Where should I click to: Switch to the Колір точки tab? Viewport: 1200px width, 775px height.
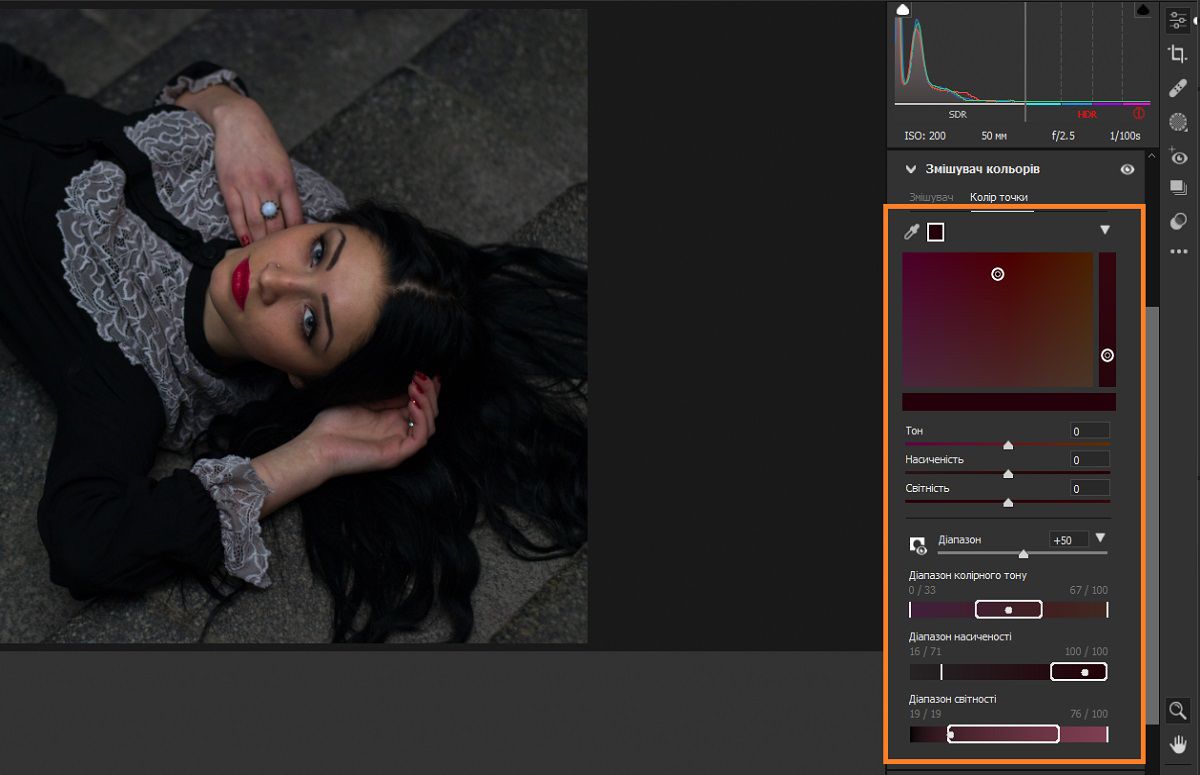tap(999, 197)
